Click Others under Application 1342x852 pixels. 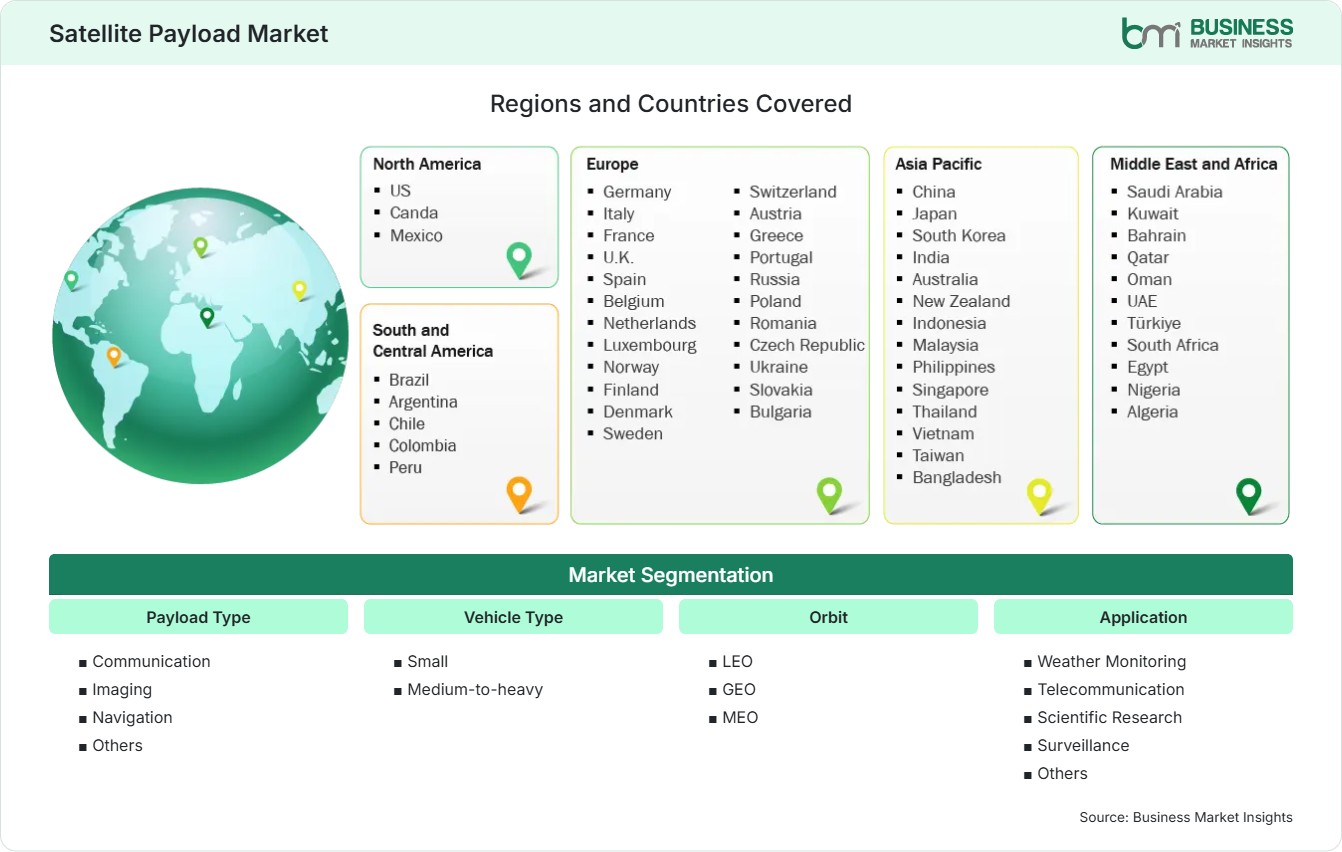coord(1062,773)
